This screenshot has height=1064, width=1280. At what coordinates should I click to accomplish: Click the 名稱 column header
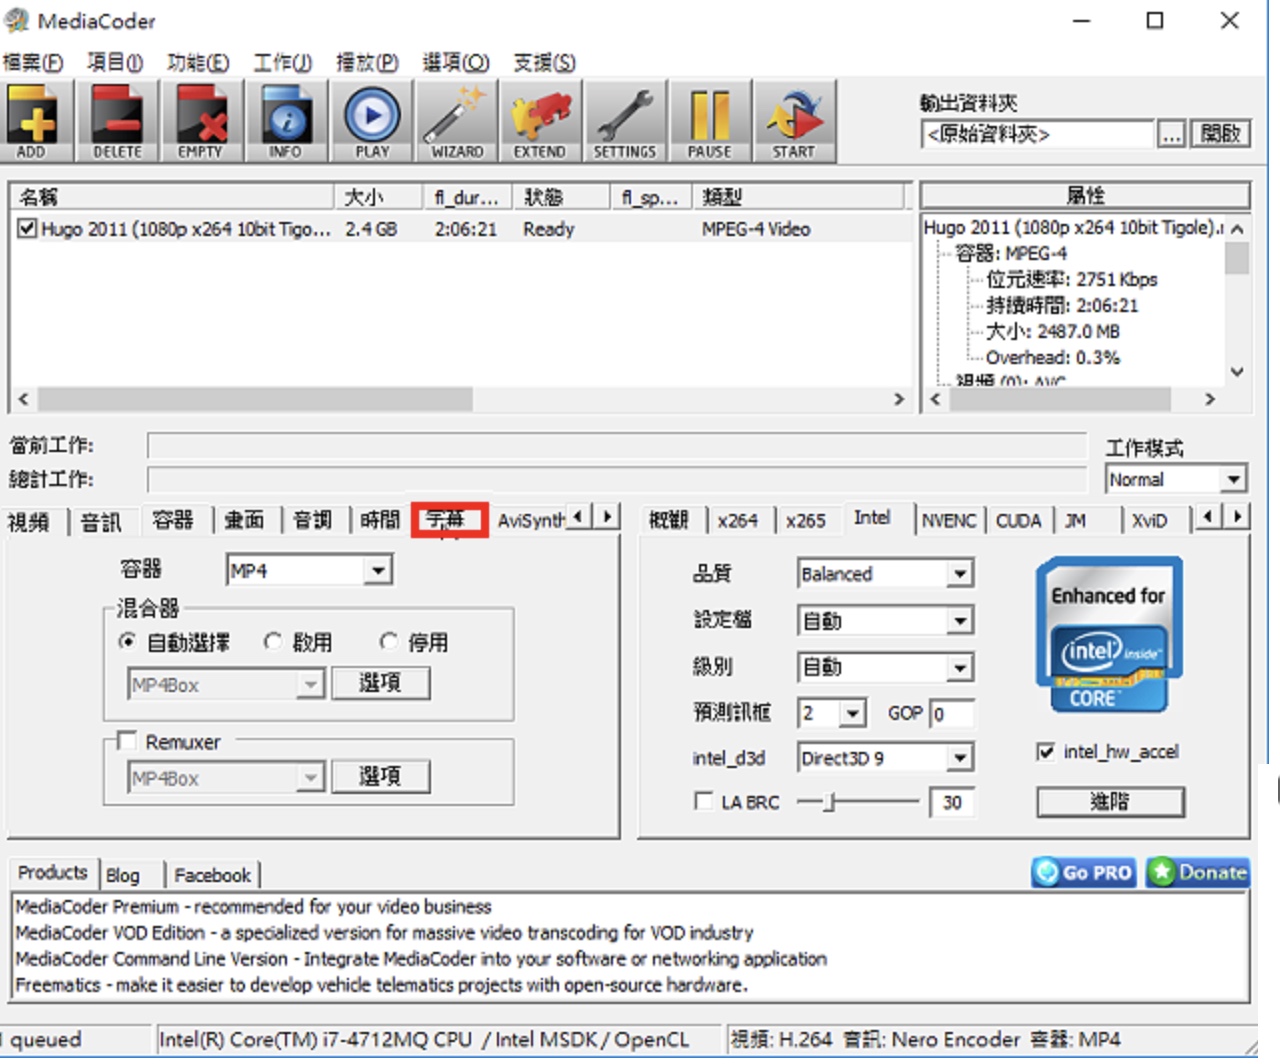coord(172,196)
